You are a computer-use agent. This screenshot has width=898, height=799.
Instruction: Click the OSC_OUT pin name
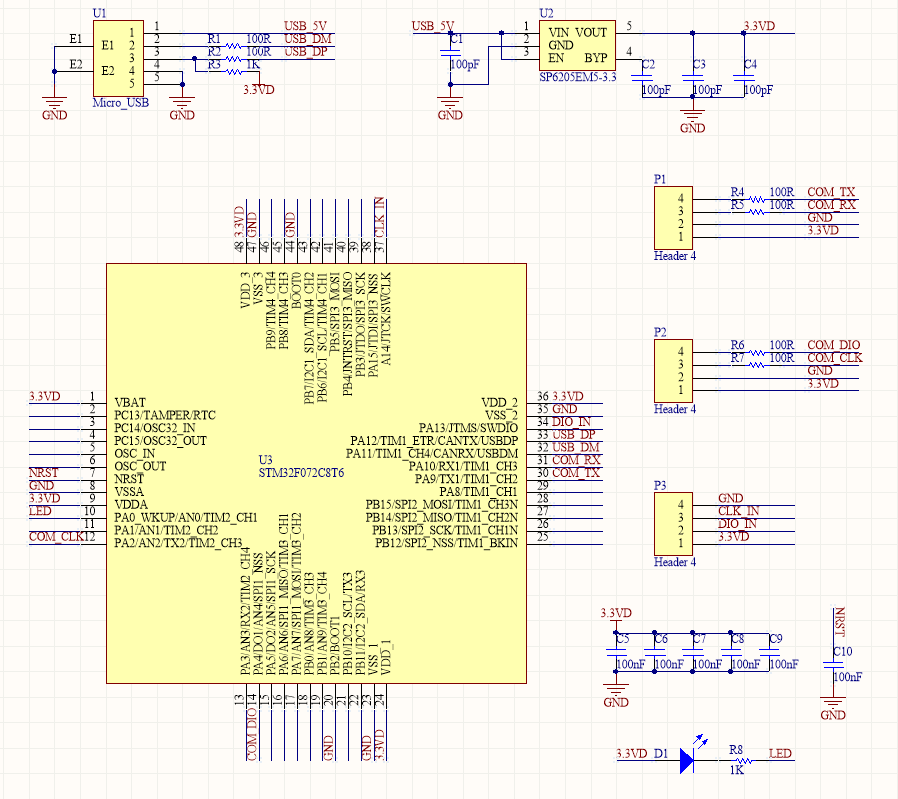click(140, 466)
